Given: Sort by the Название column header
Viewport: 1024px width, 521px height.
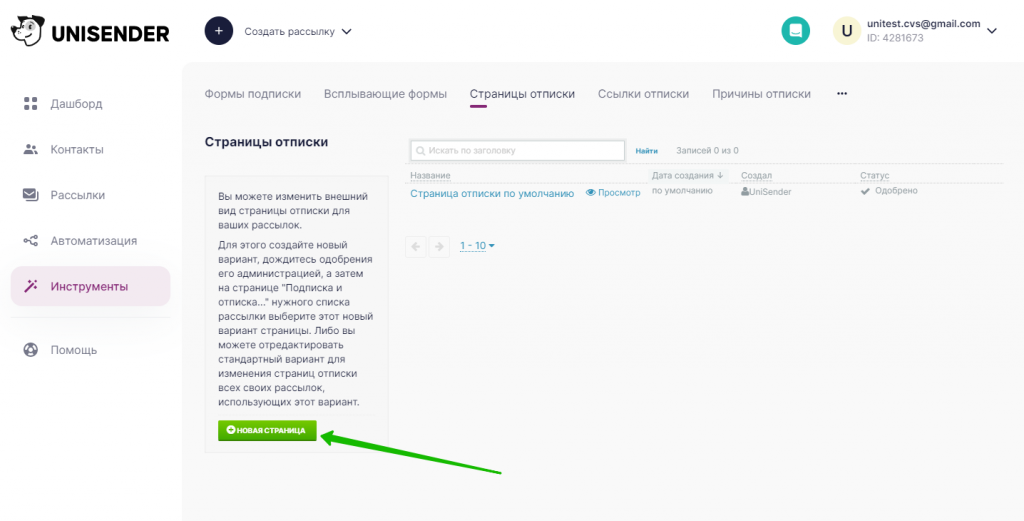Looking at the screenshot, I should [x=430, y=176].
